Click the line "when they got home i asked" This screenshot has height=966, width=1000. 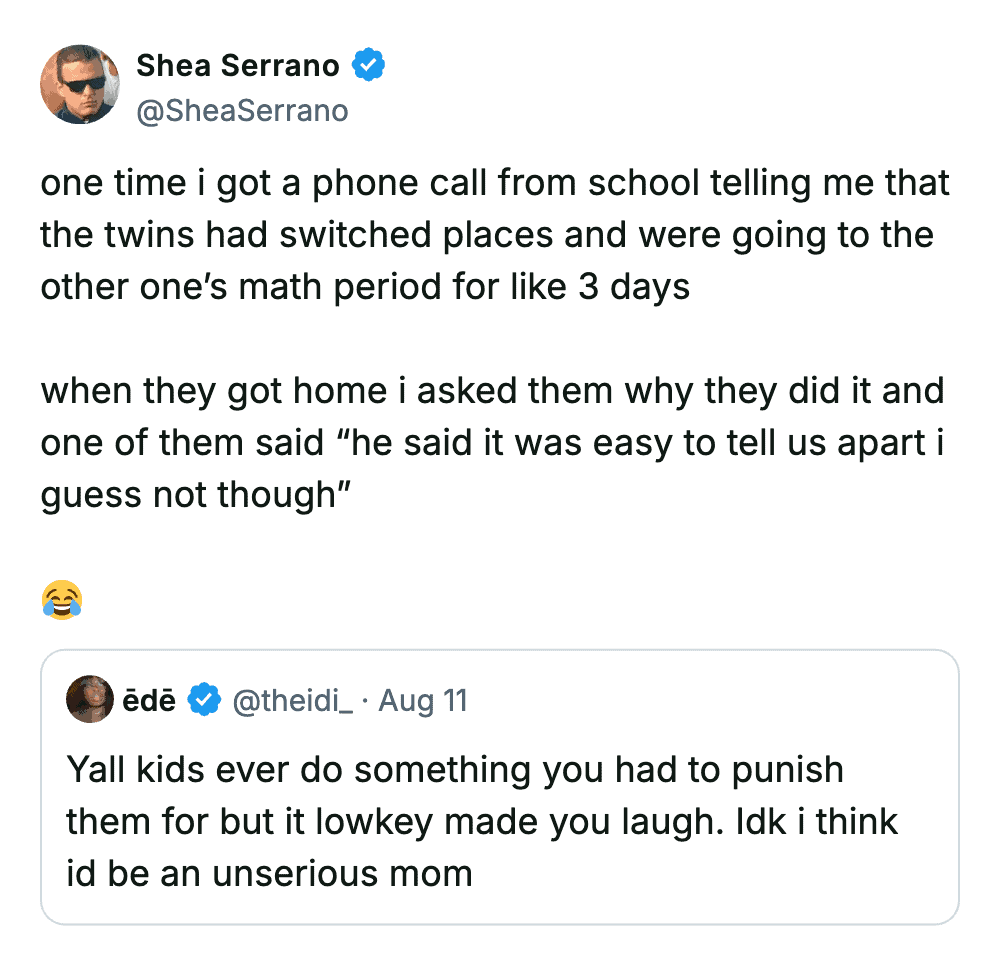tap(492, 391)
